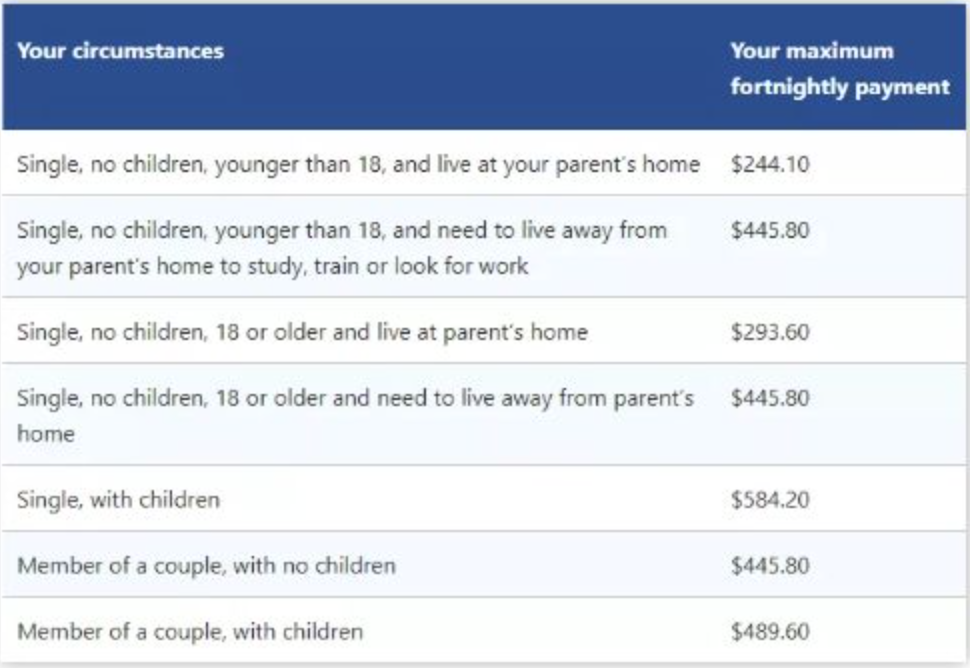Screen dimensions: 970x668
Task: Select '18 or older and live at parent's home' text
Action: pyautogui.click(x=302, y=331)
